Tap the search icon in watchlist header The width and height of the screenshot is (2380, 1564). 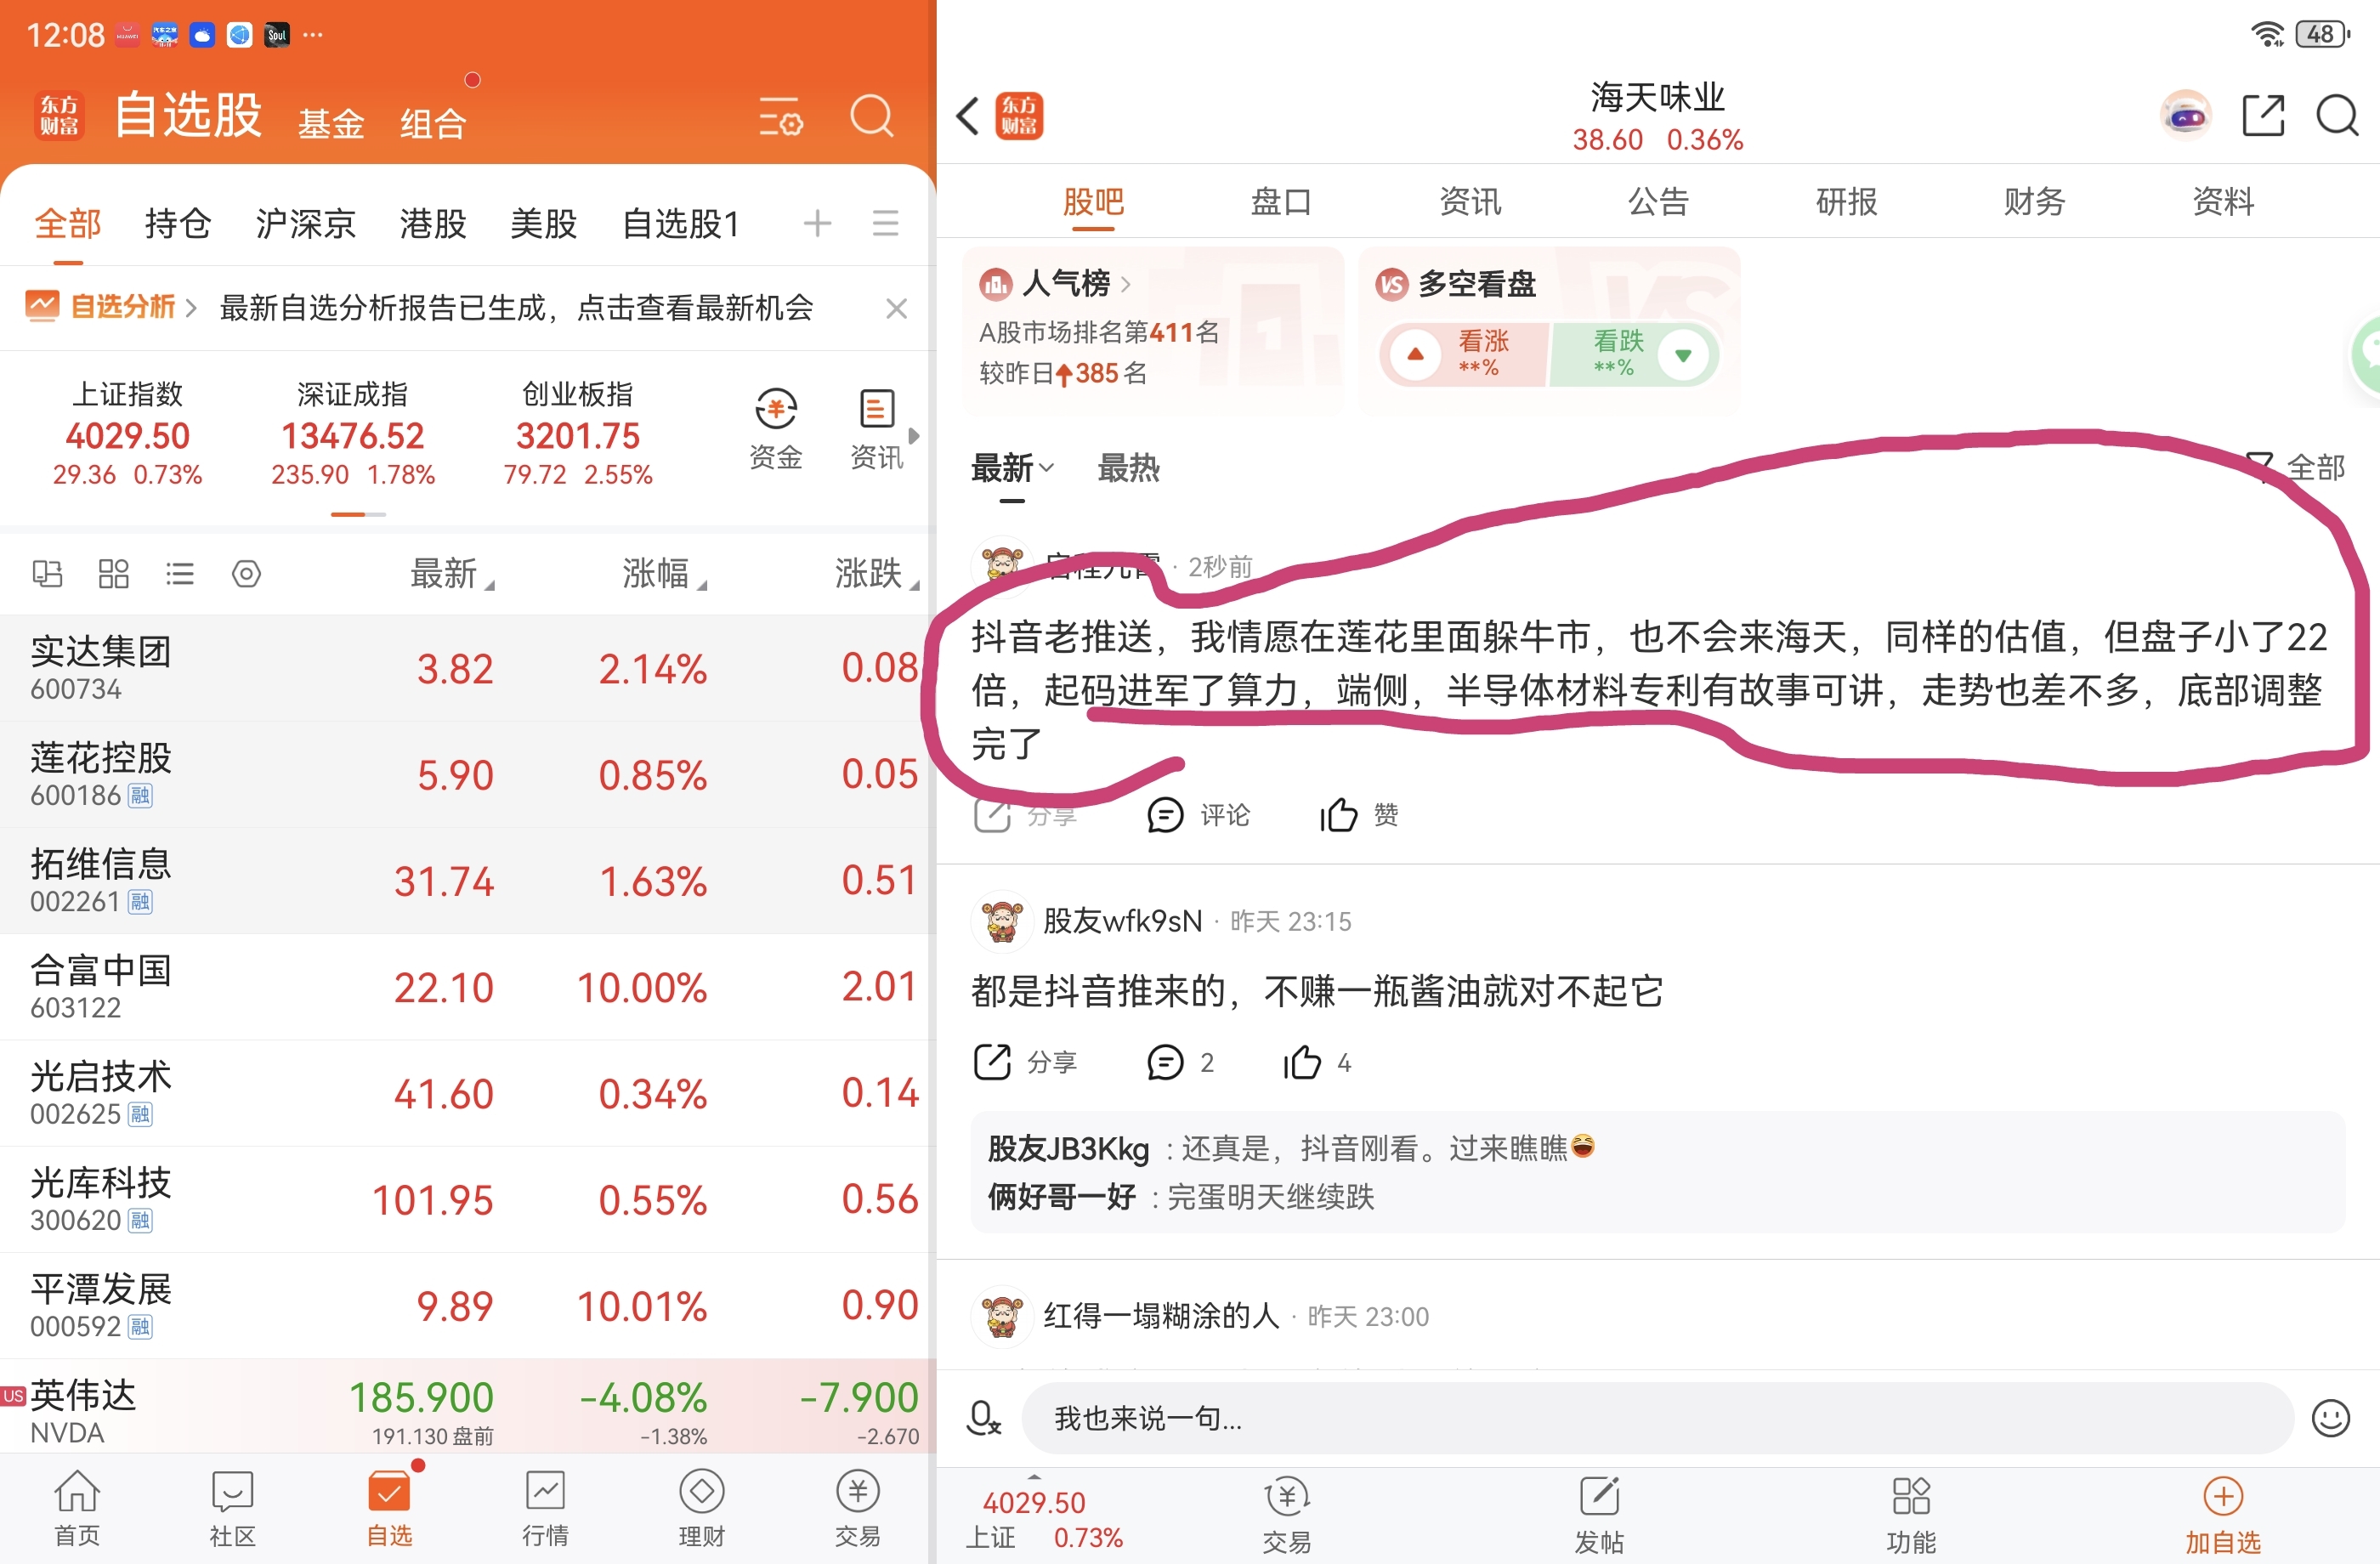pyautogui.click(x=871, y=116)
